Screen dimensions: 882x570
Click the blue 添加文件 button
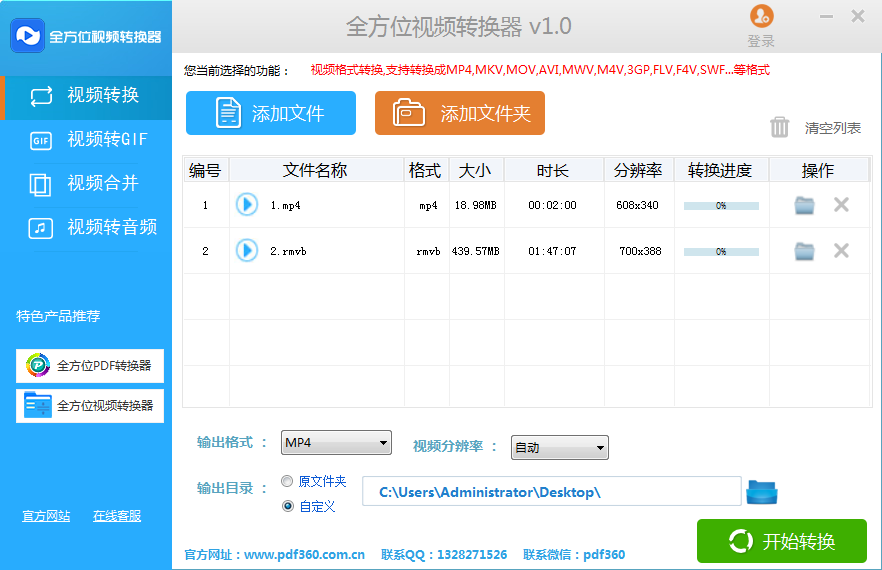point(271,113)
